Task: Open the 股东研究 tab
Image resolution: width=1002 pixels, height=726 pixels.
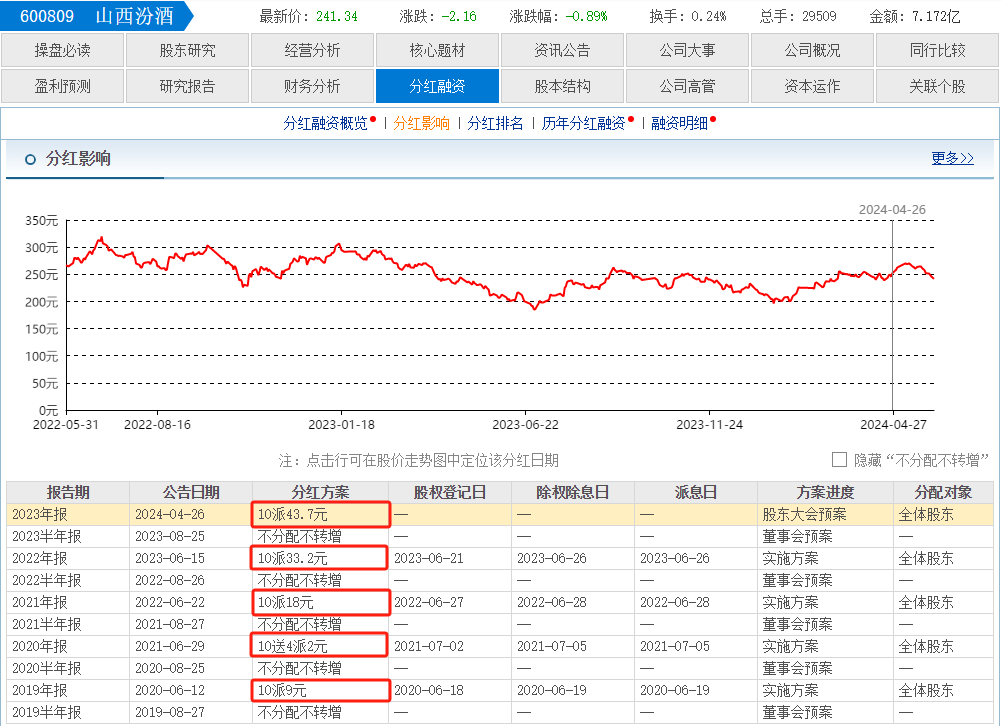Action: (187, 50)
